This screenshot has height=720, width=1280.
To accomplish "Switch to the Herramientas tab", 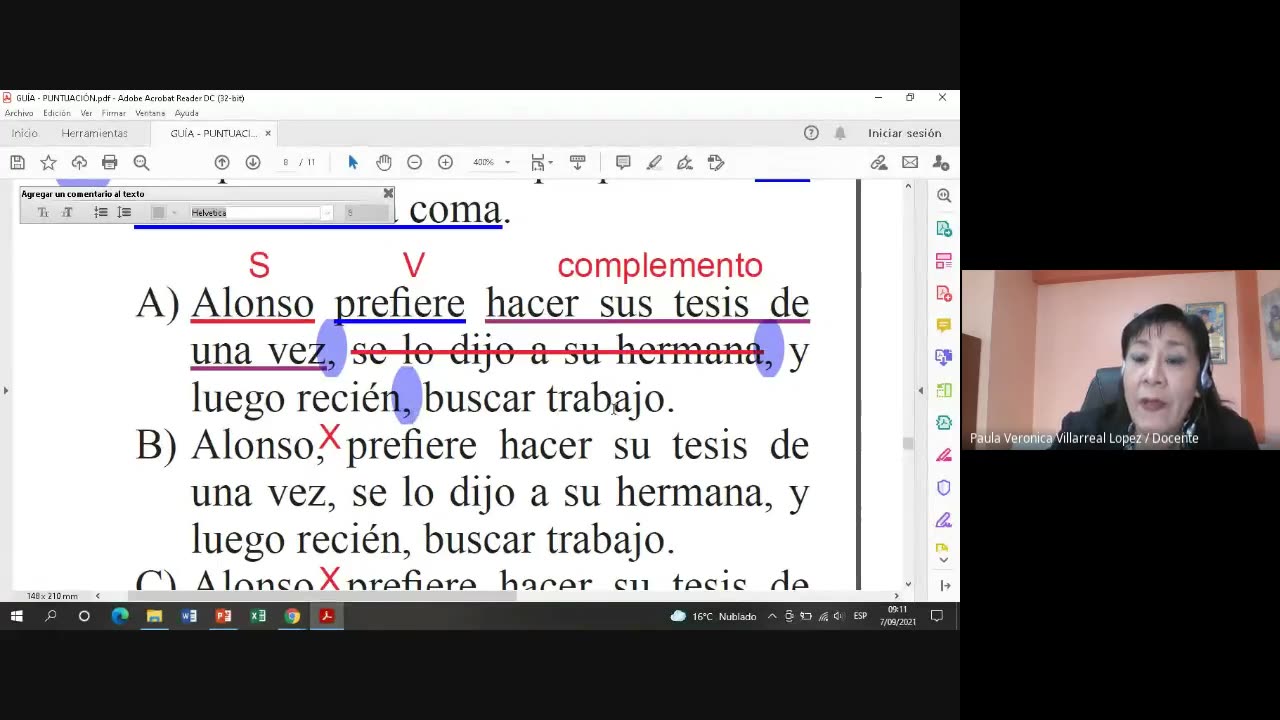I will coord(94,133).
